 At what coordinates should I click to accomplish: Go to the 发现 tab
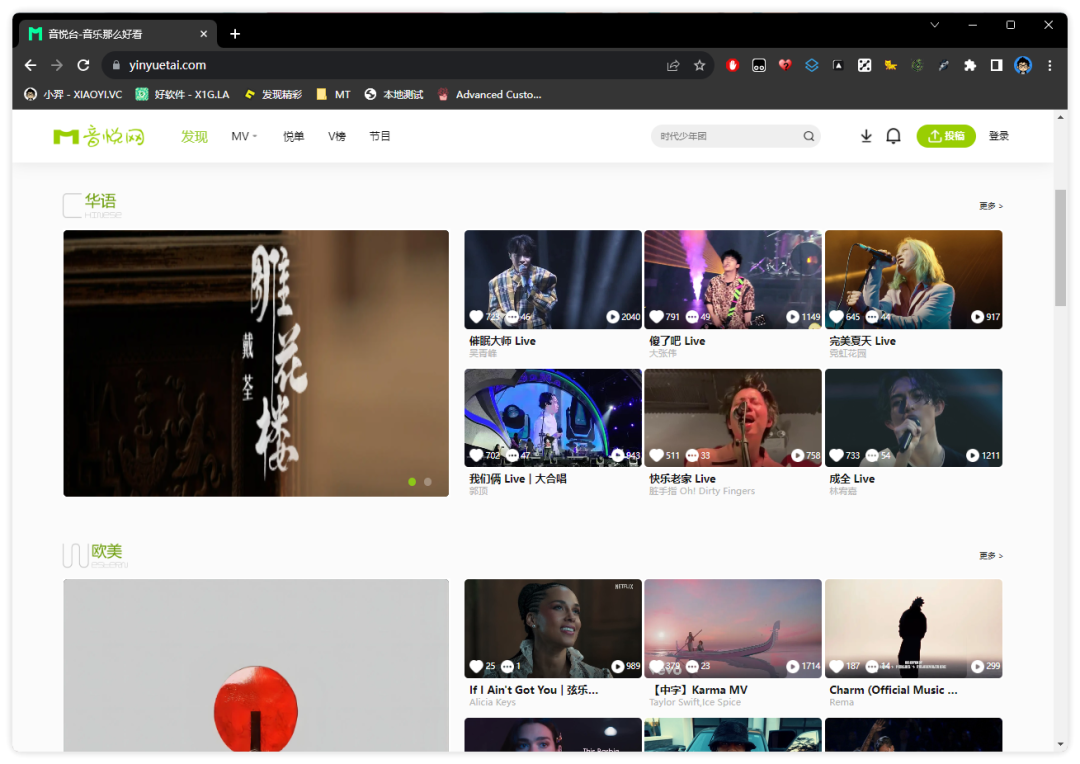[194, 136]
